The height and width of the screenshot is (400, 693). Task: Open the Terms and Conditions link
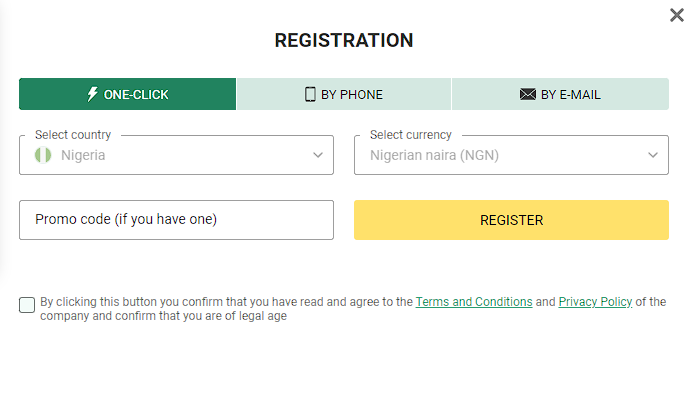click(x=474, y=302)
